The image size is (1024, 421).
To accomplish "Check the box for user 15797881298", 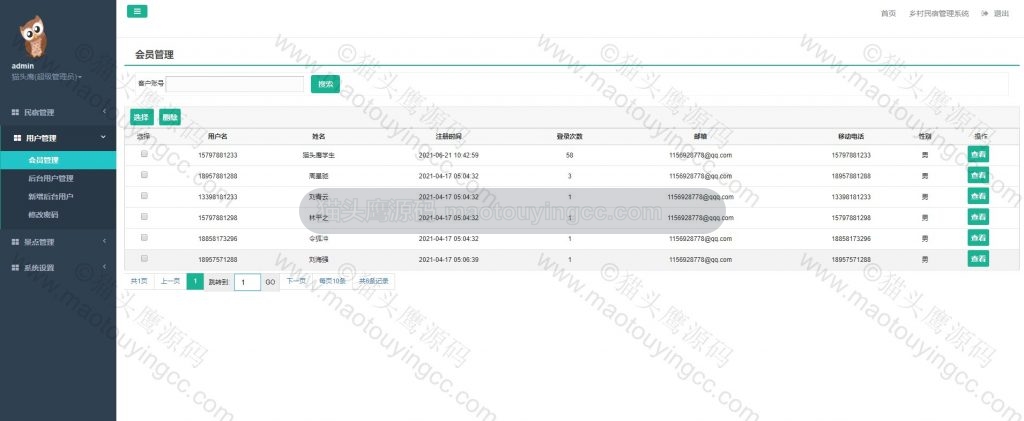I will coord(144,217).
